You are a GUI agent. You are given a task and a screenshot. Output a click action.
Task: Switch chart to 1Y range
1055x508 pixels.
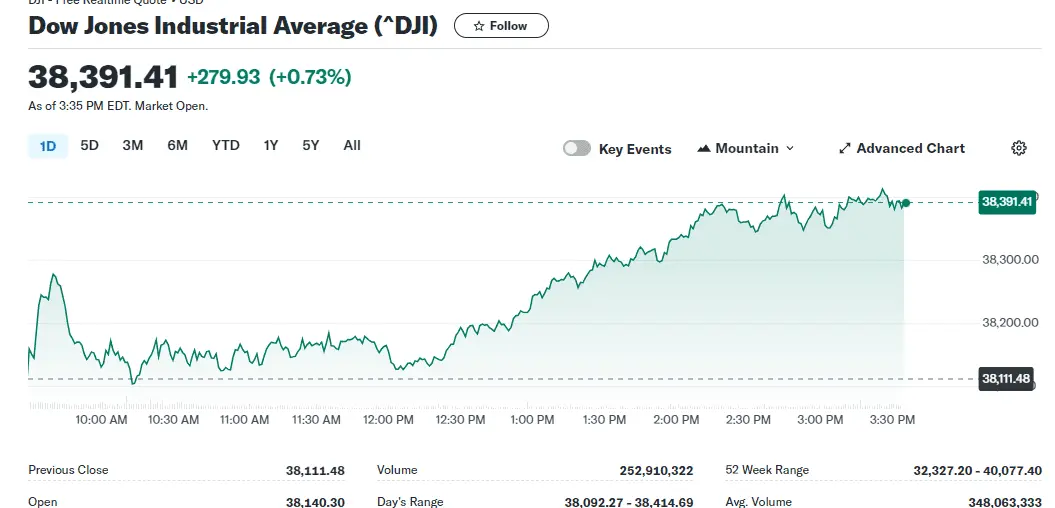(x=271, y=145)
